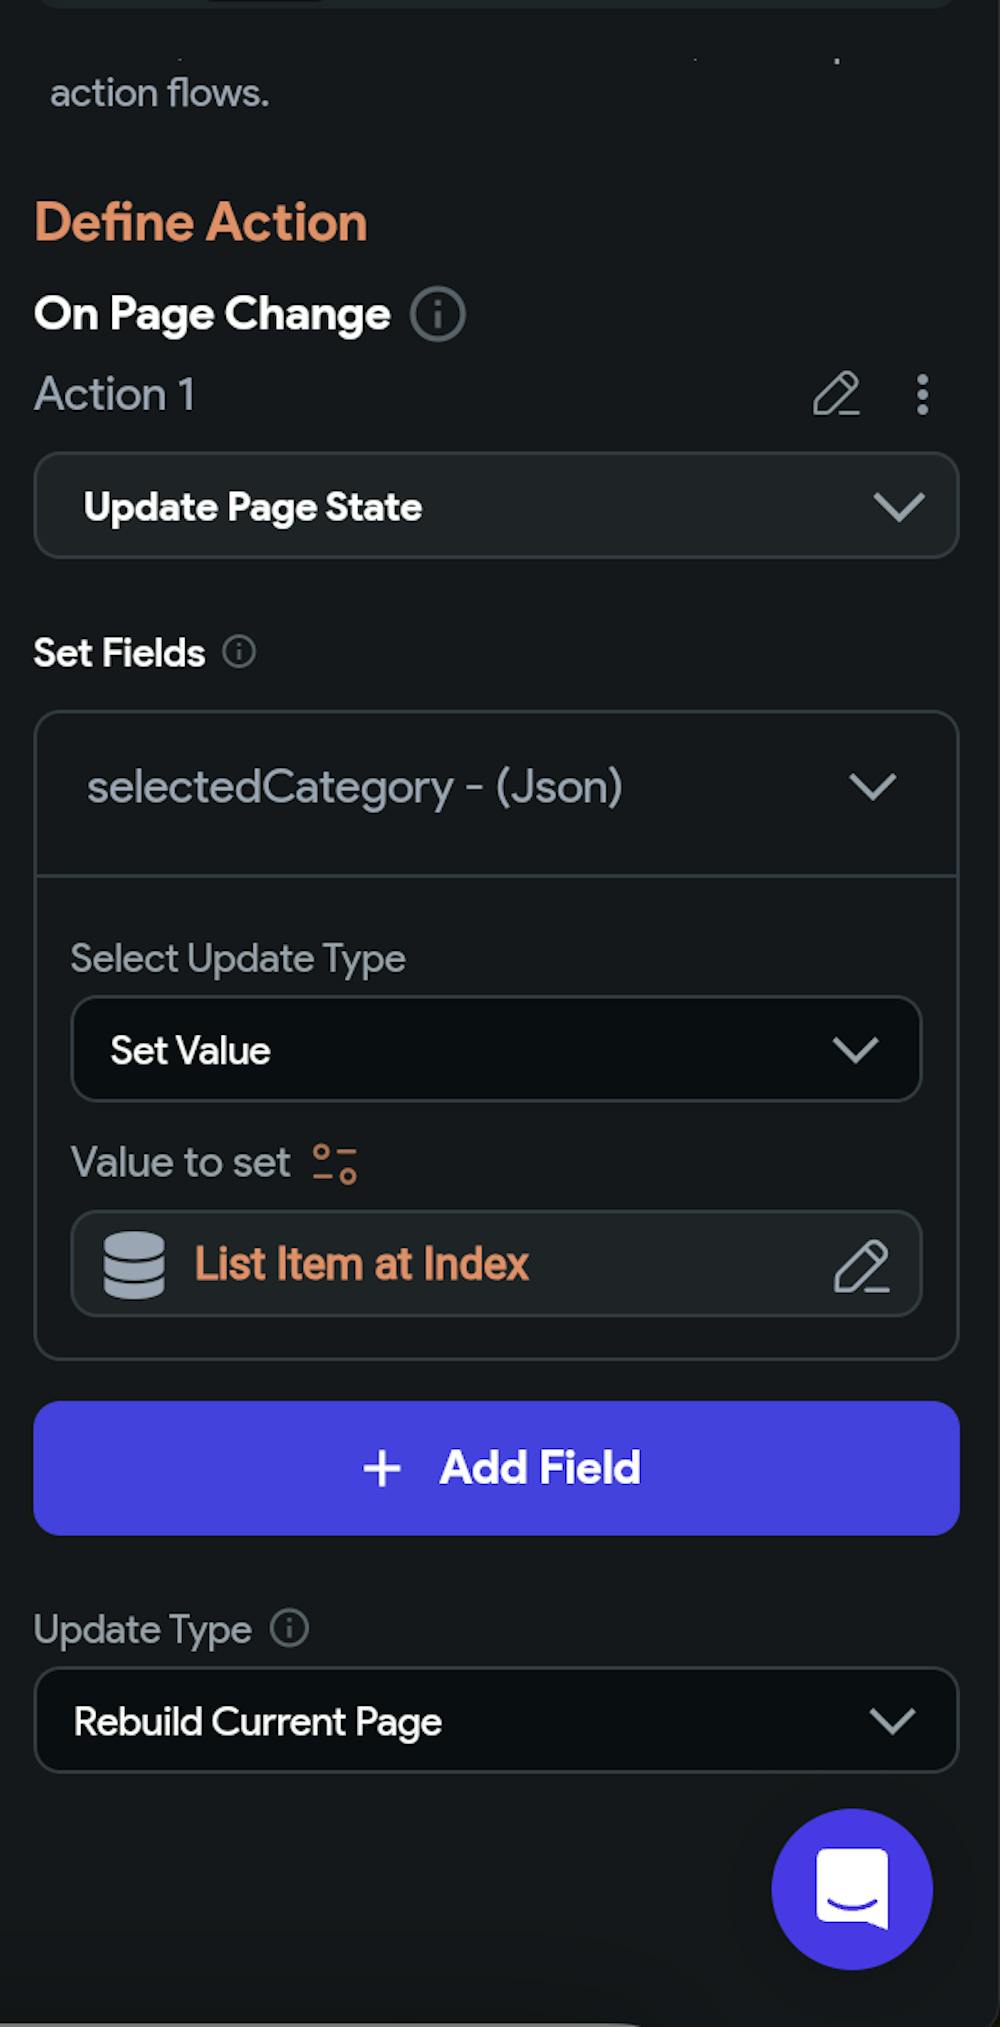Open the three-dot options menu for Action 1
Viewport: 1000px width, 2027px height.
(x=922, y=394)
